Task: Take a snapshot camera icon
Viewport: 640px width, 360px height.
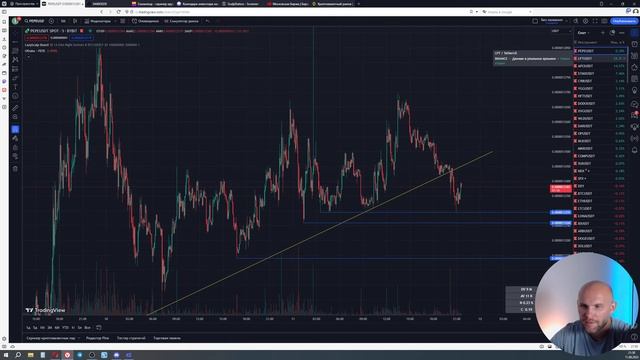Action: 604,21
